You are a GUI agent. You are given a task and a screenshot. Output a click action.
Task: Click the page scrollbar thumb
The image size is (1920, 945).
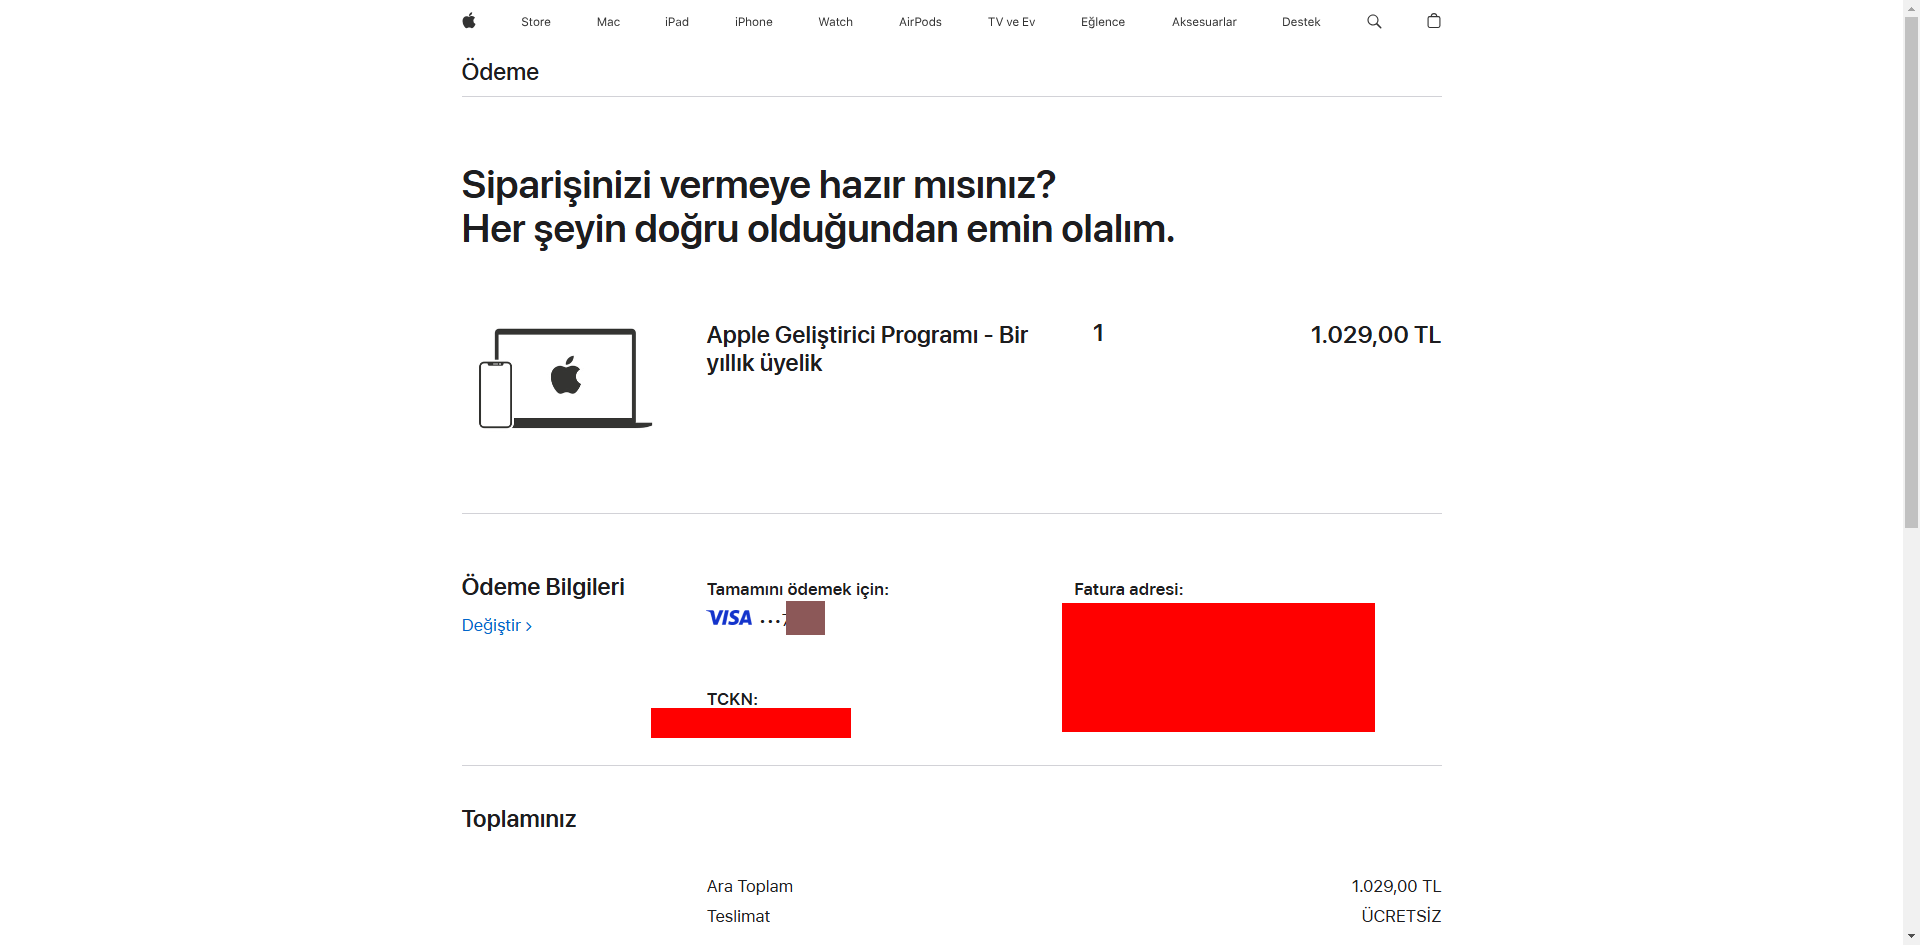point(1911,272)
